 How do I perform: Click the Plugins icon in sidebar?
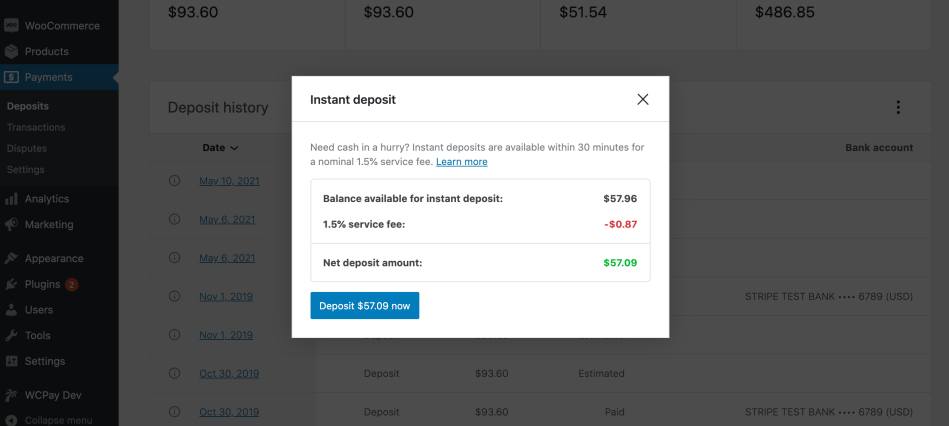coord(11,284)
